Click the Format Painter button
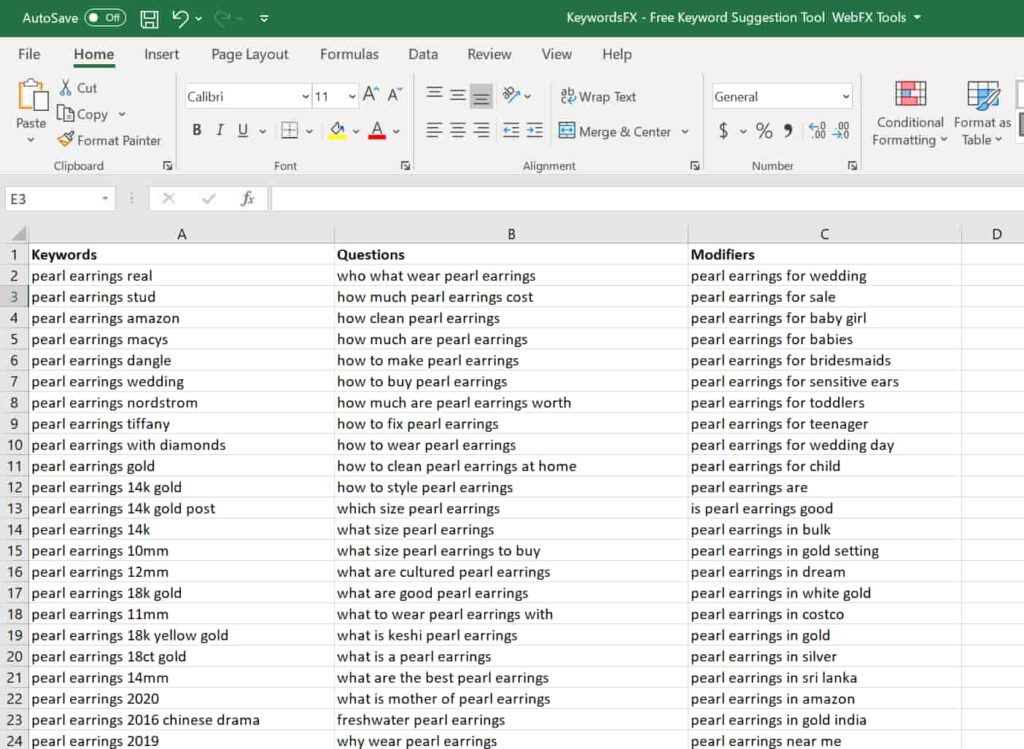 pos(109,140)
